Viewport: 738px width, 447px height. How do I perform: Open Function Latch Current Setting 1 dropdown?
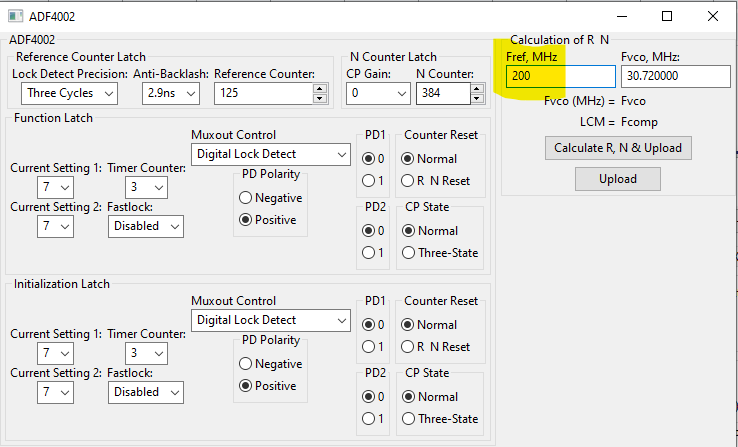point(55,187)
